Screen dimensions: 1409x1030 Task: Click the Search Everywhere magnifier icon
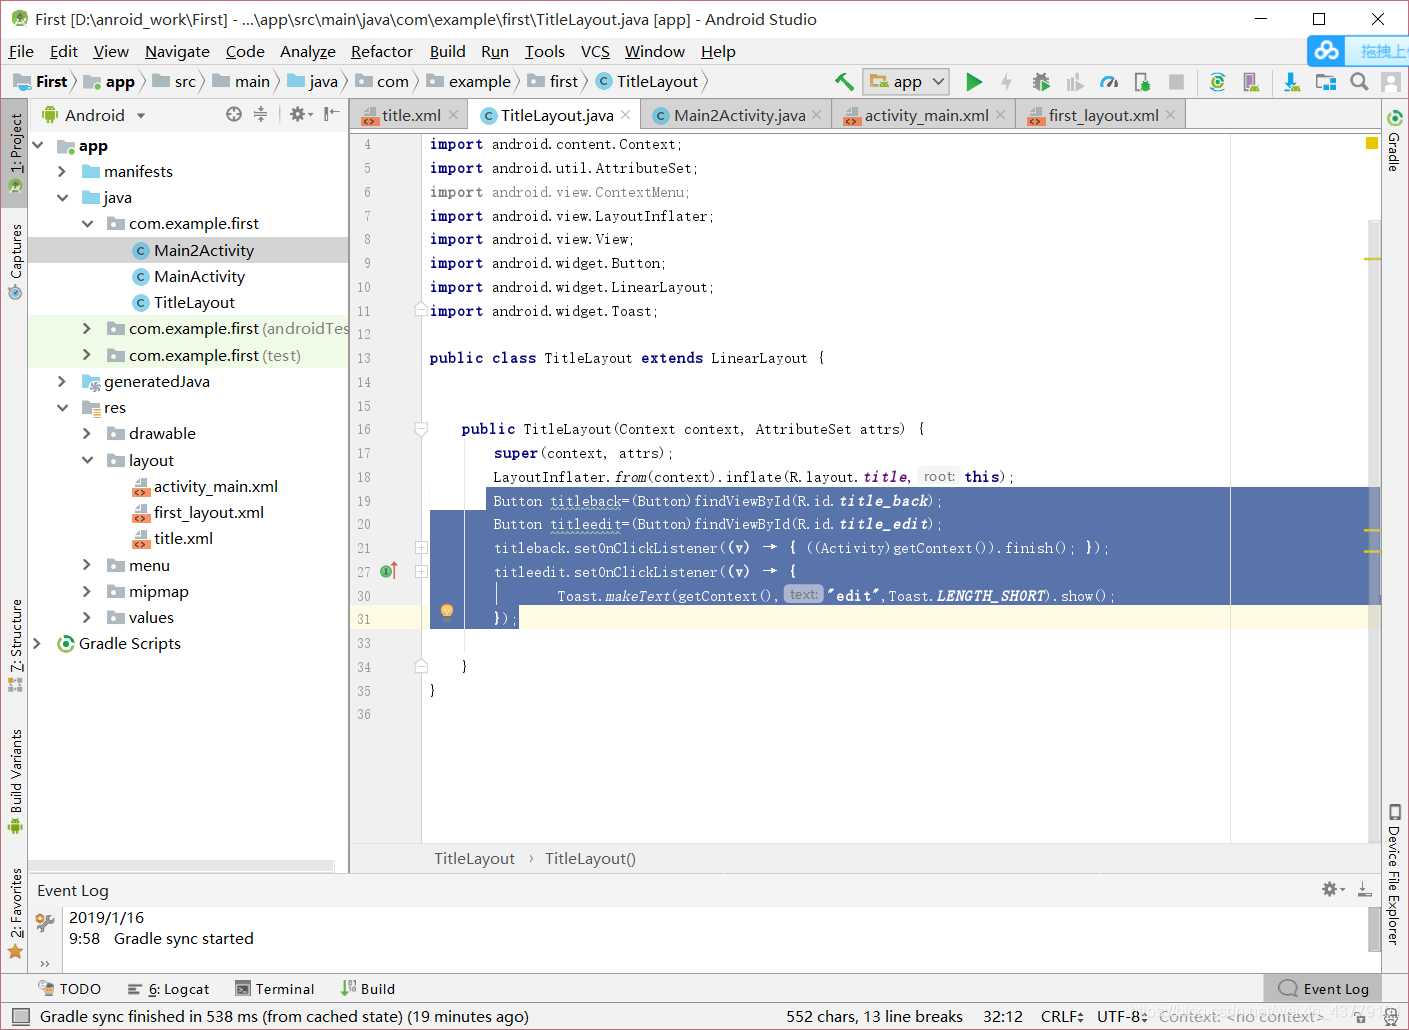1359,82
